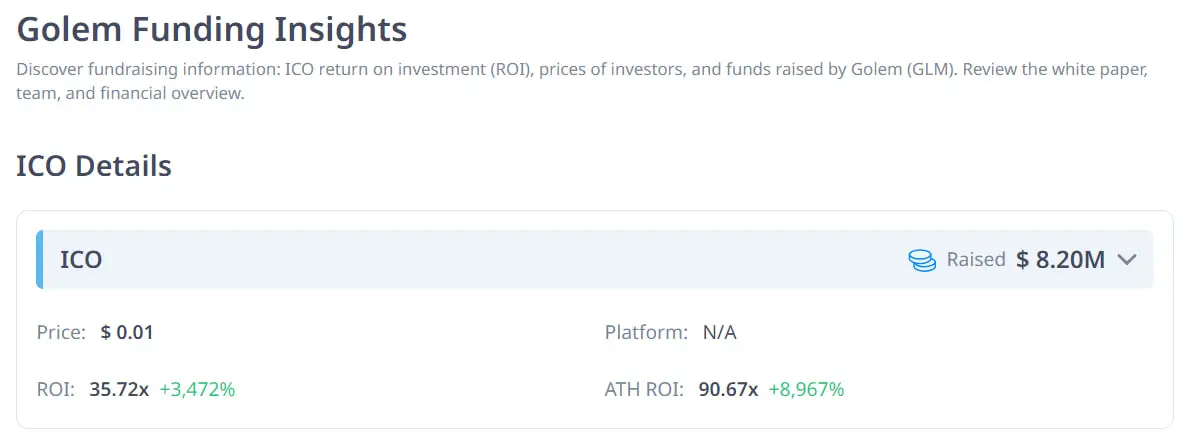Click the green +3,472% percentage
The image size is (1190, 447).
tap(197, 389)
